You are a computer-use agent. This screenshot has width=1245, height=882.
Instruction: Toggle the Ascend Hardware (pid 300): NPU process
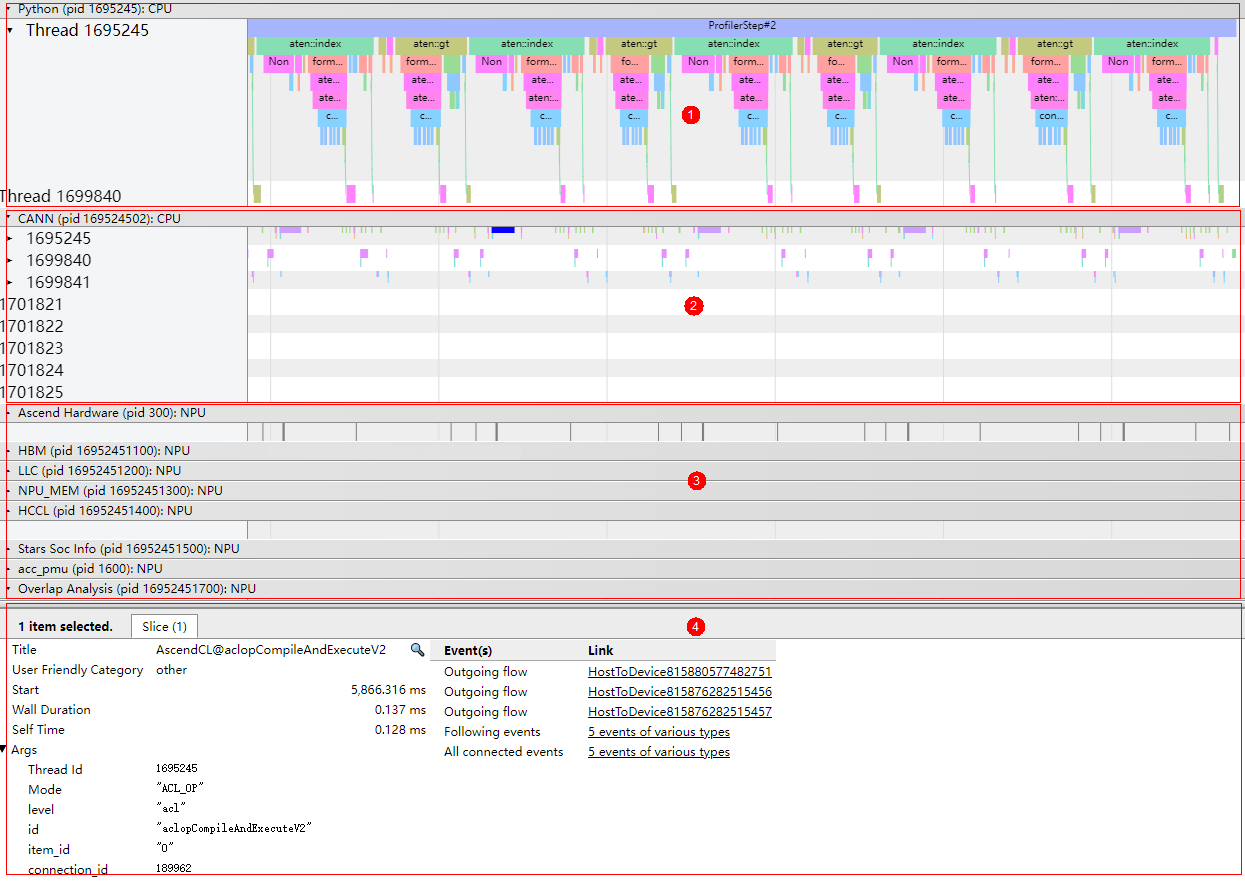coord(10,412)
